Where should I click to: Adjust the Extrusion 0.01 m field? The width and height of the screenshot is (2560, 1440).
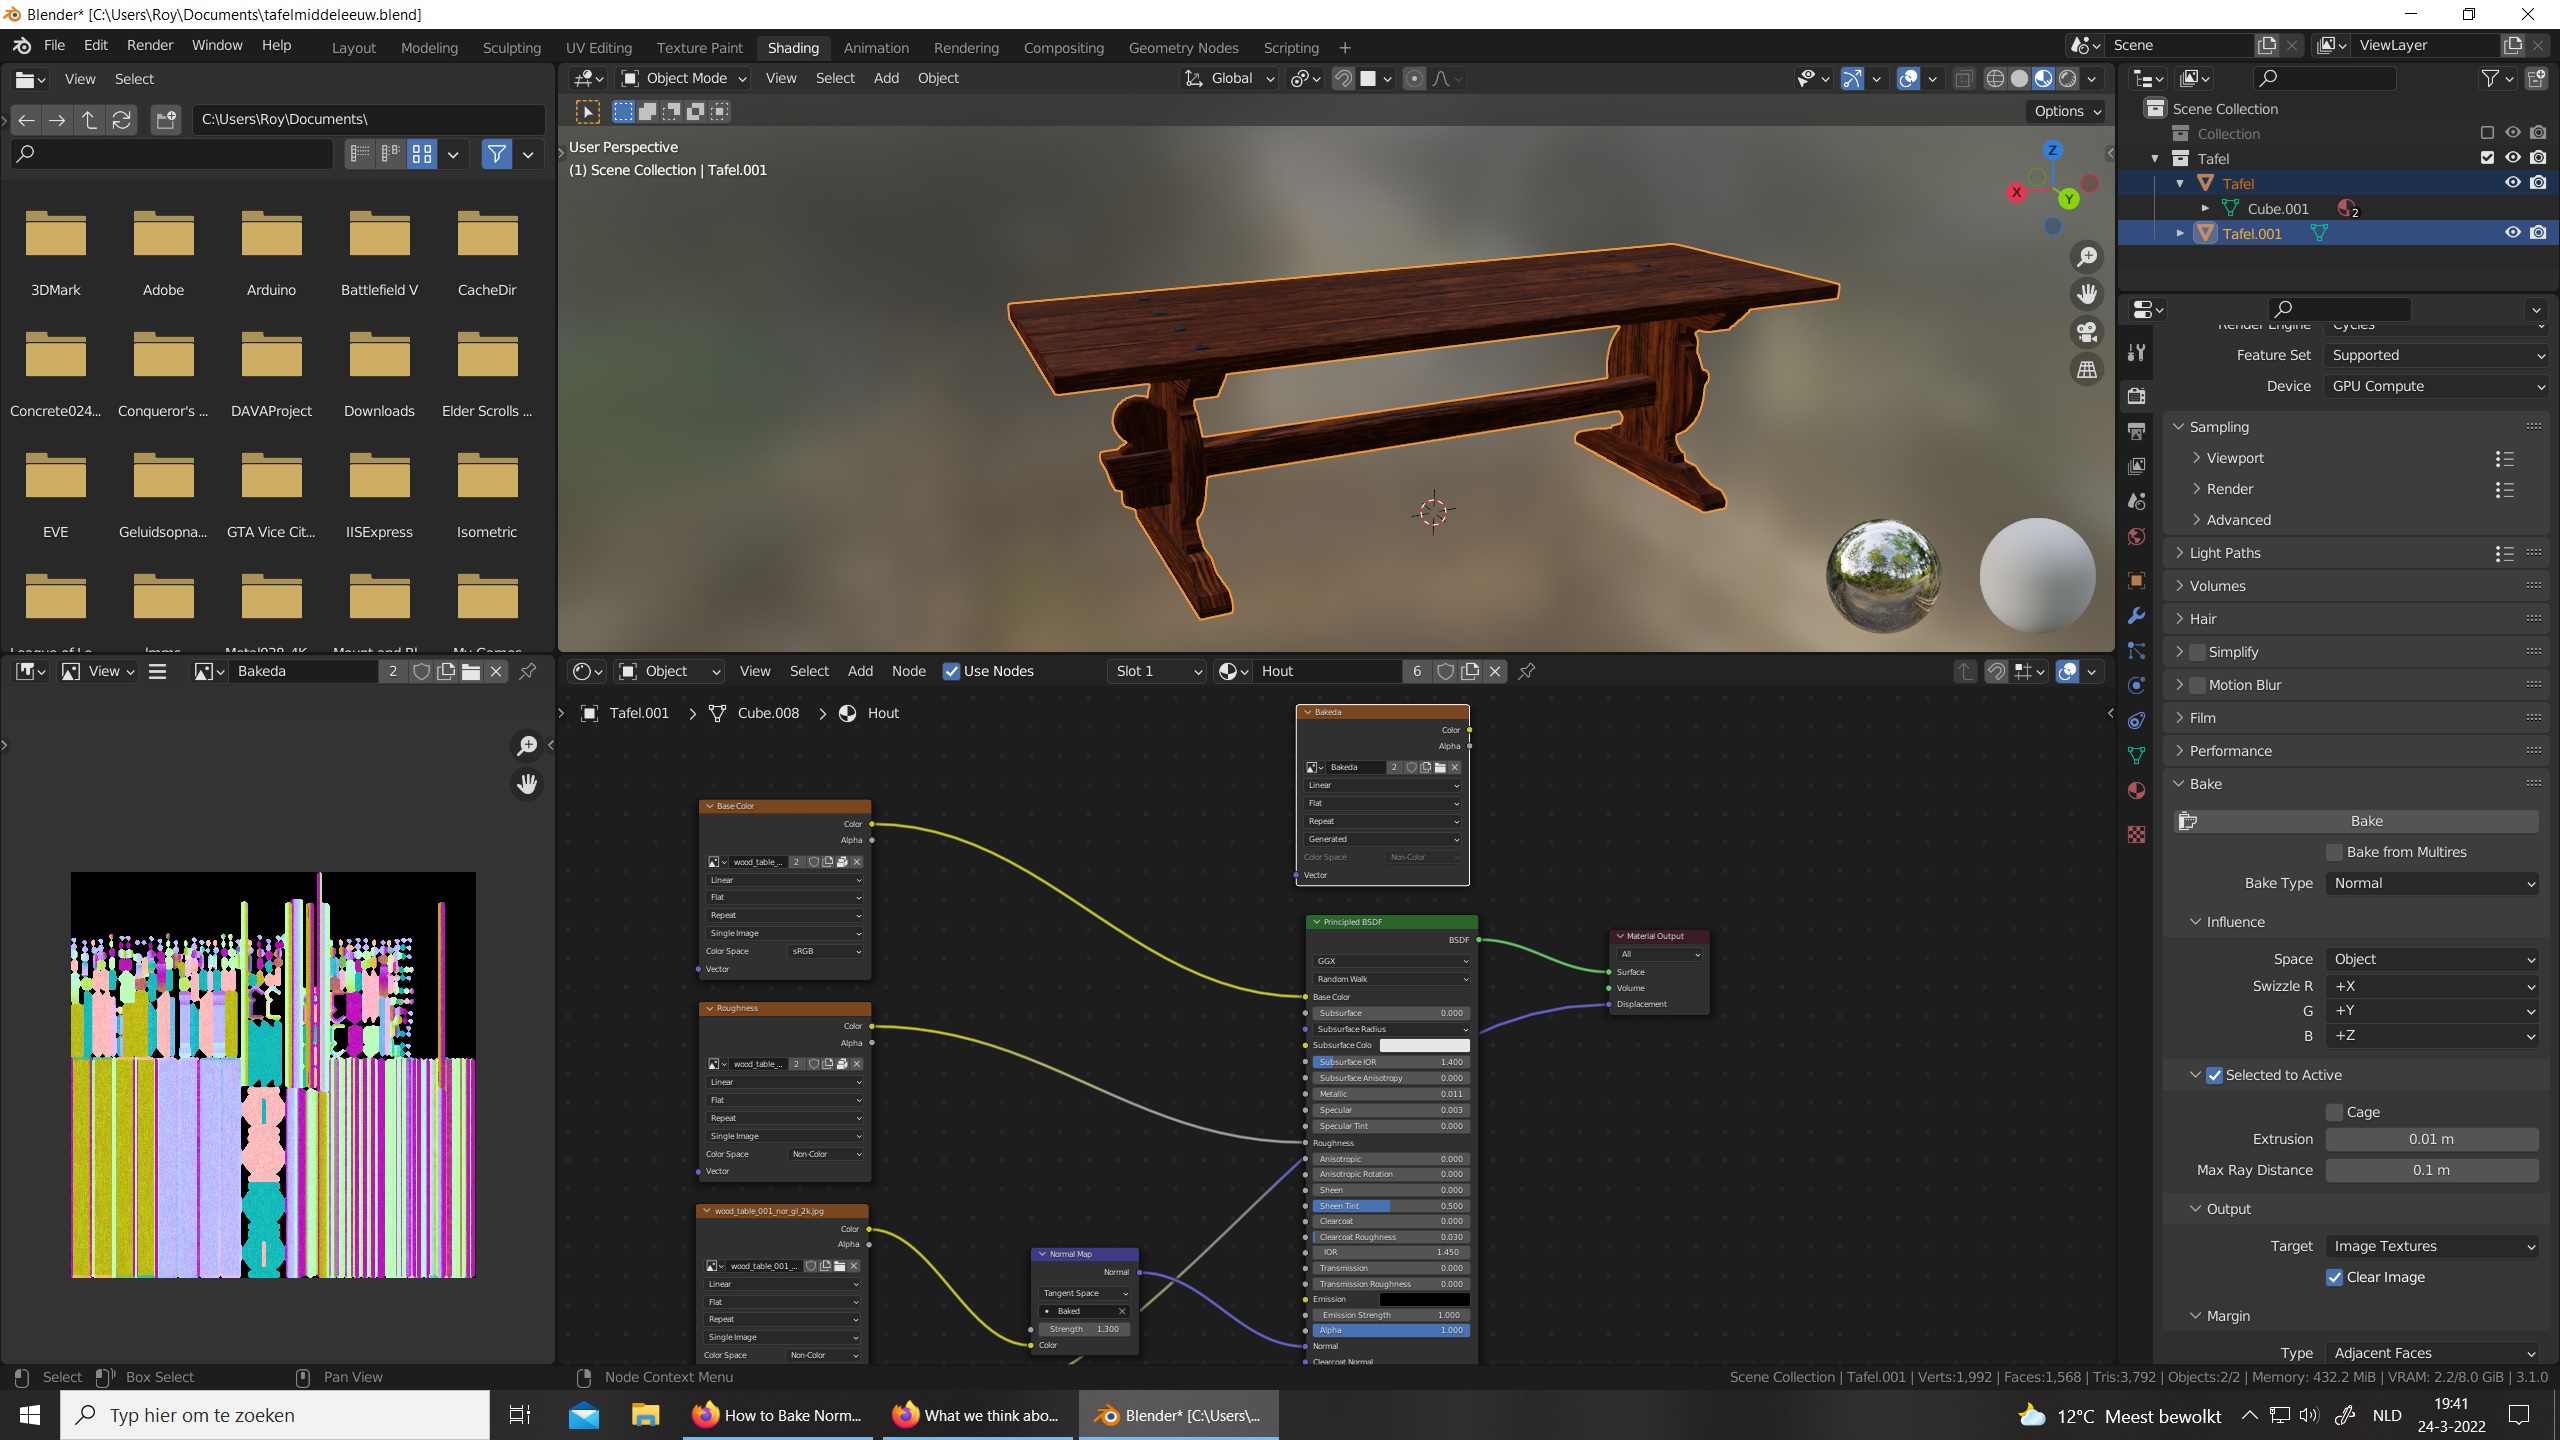coord(2431,1139)
